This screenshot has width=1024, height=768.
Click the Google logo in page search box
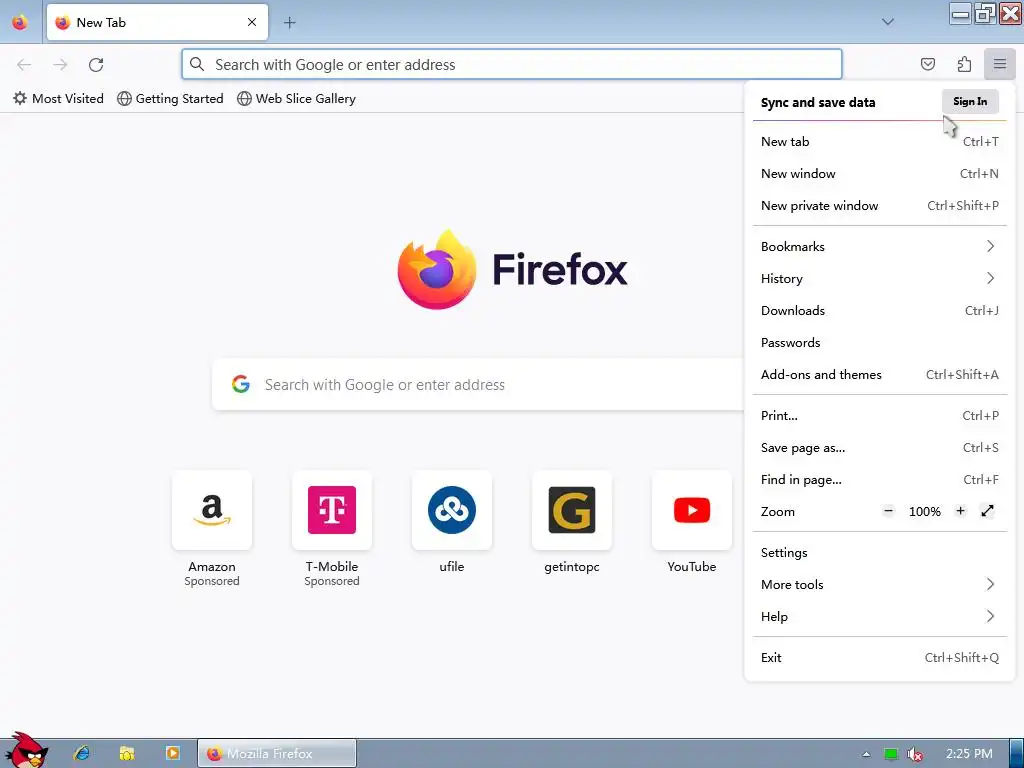tap(241, 384)
